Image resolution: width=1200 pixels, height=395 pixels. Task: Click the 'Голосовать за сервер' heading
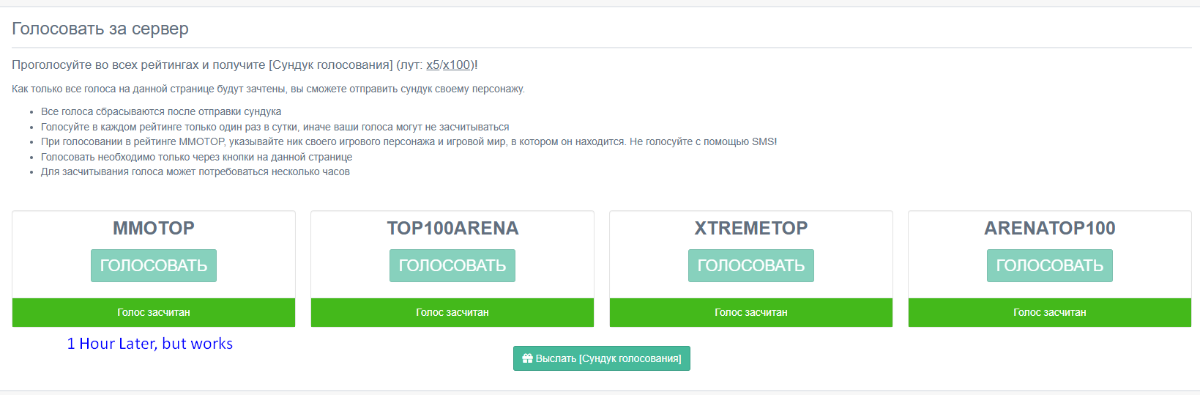tap(99, 28)
